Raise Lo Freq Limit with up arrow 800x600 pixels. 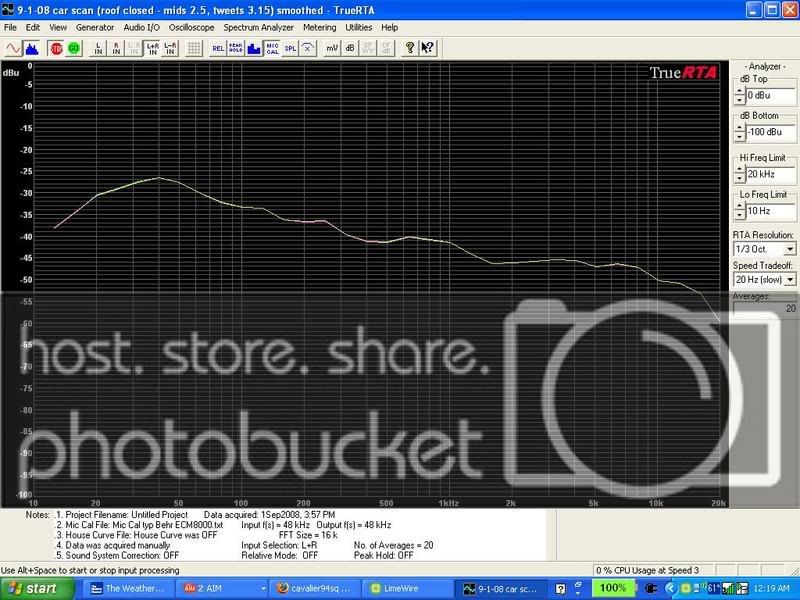click(x=740, y=207)
